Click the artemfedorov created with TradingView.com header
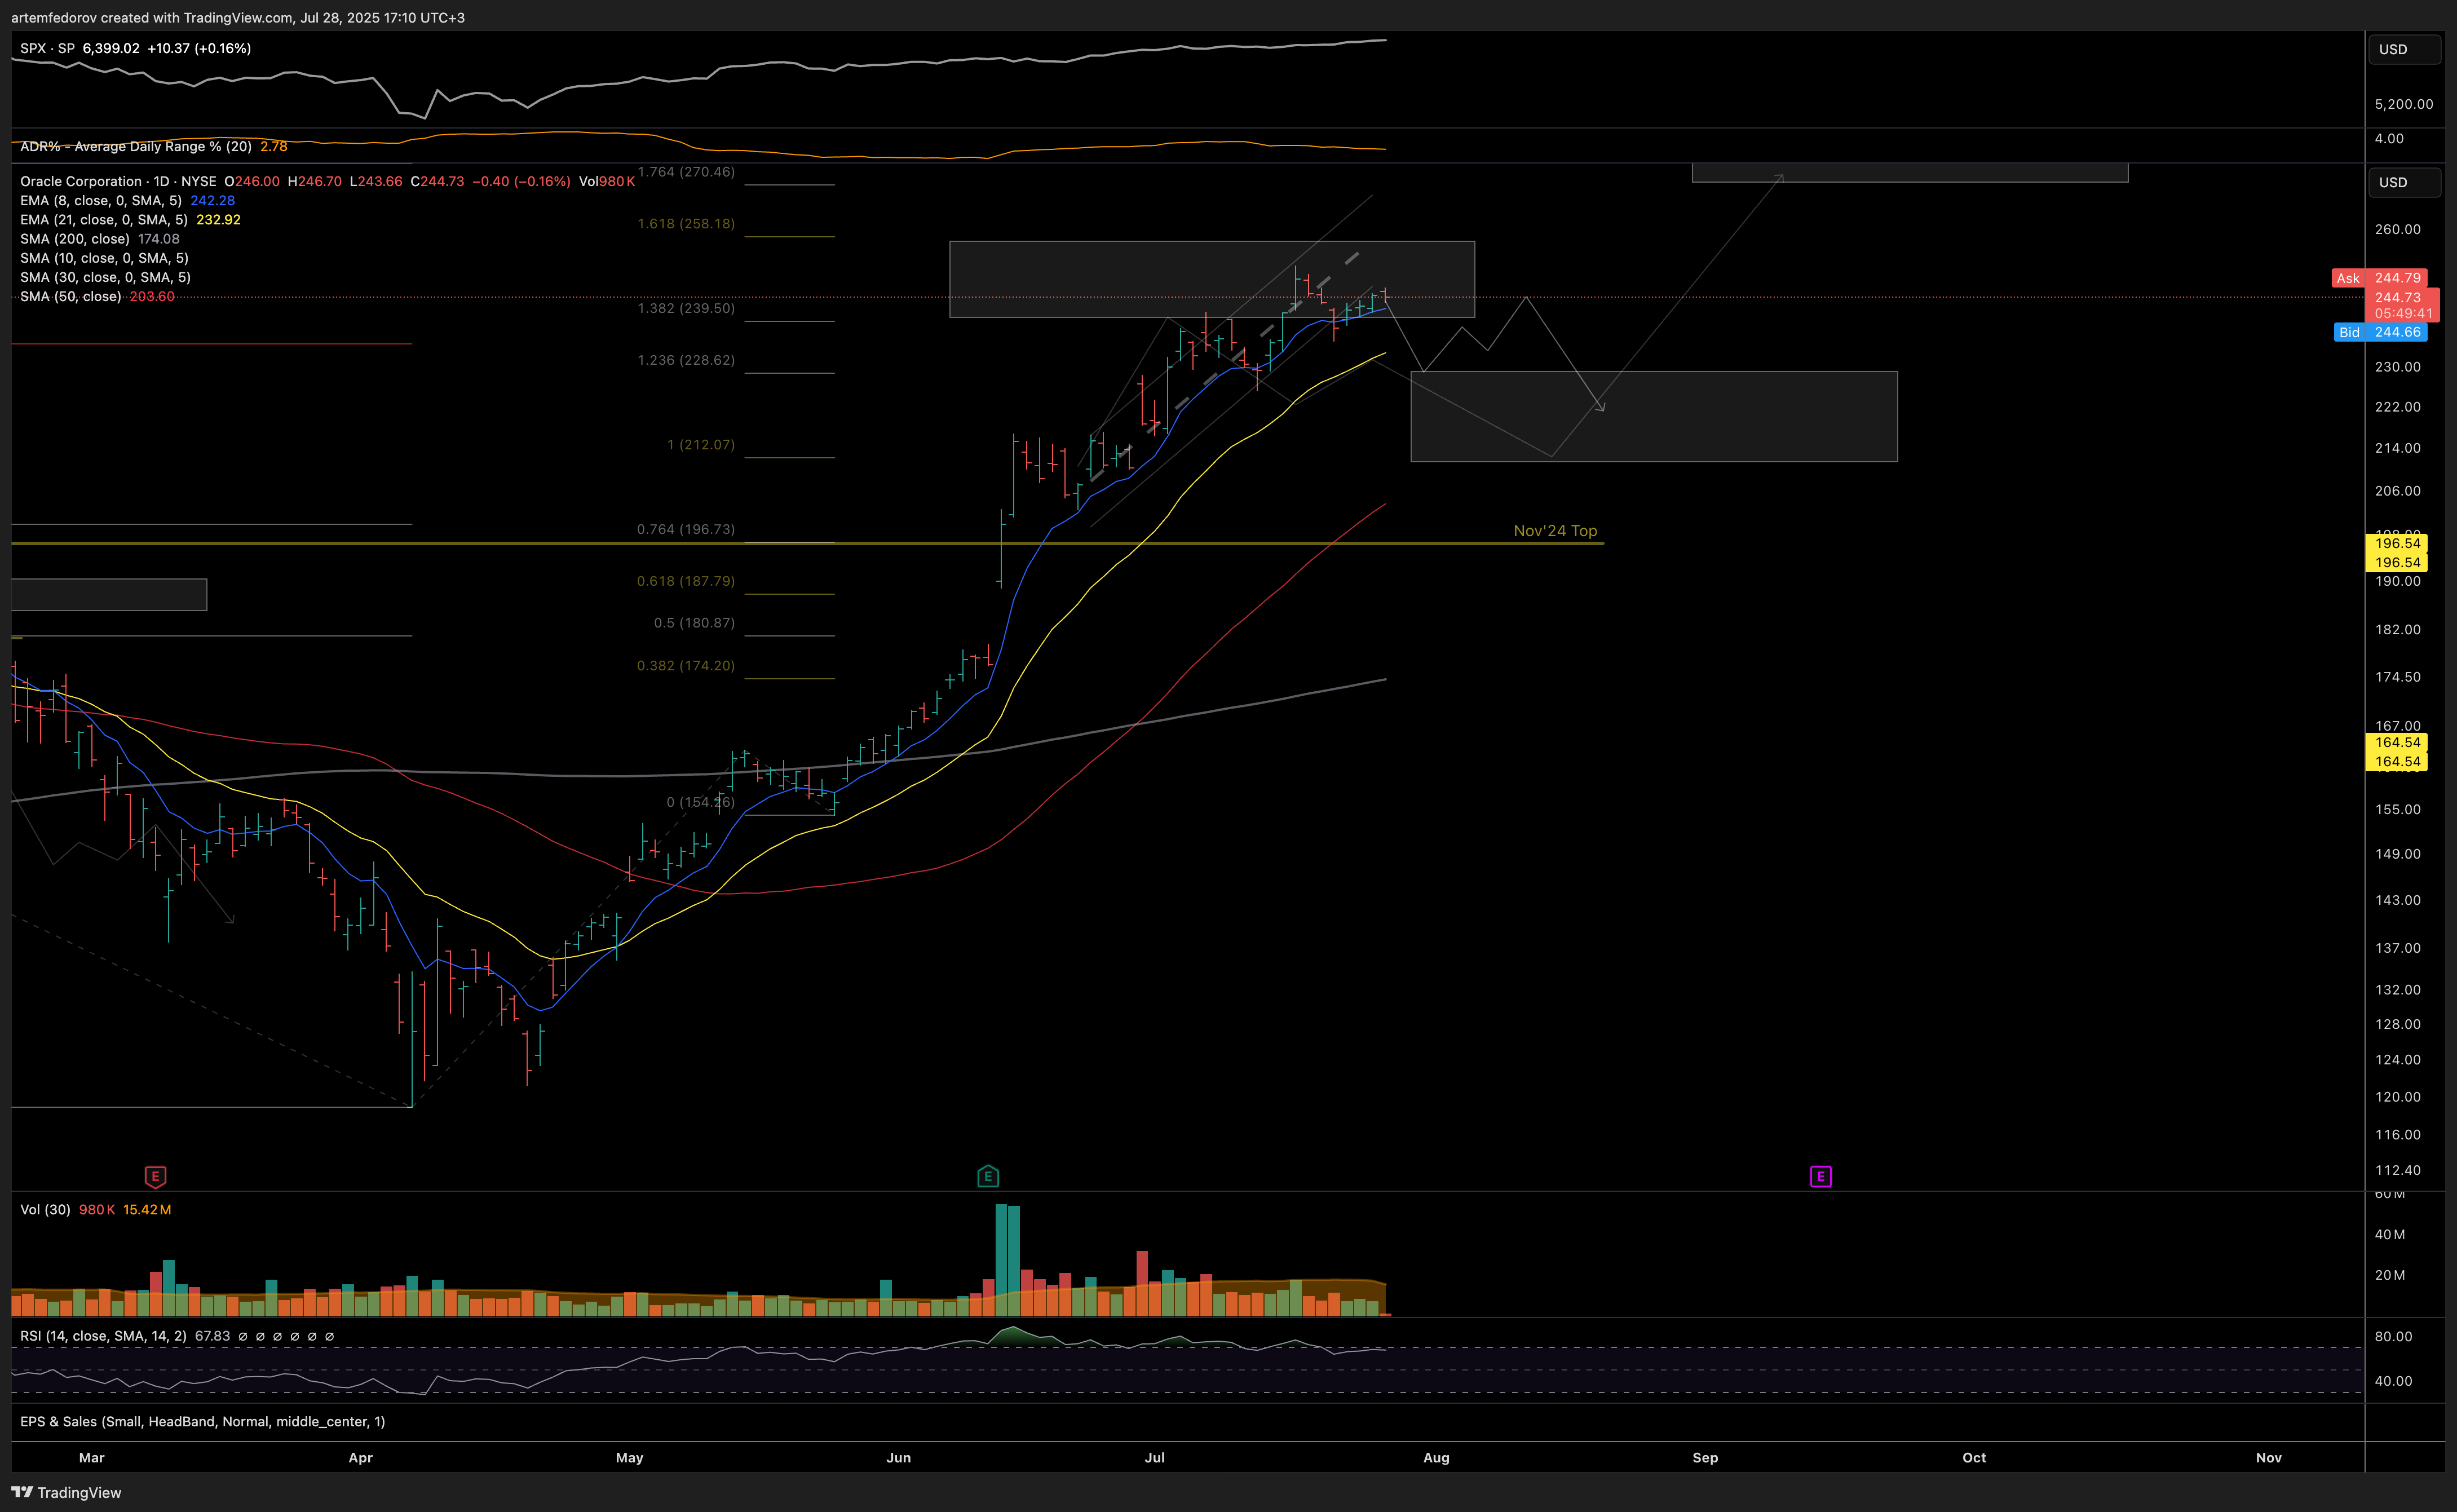2457x1512 pixels. click(x=238, y=17)
